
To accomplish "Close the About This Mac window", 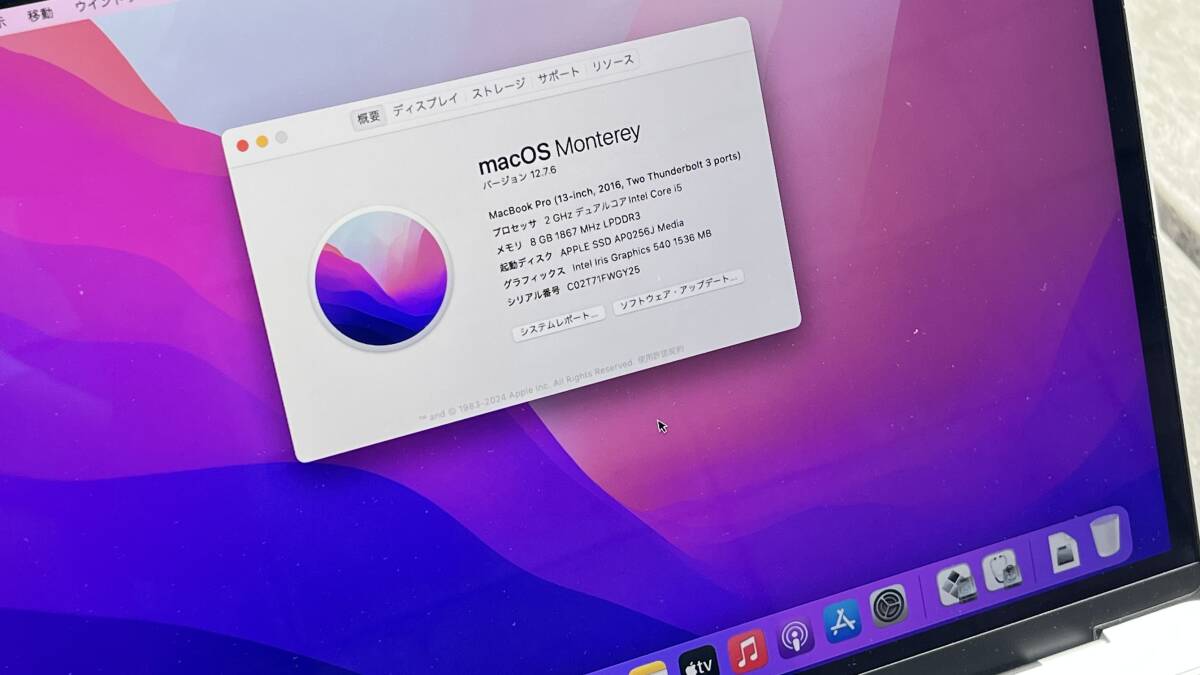I will 242,146.
